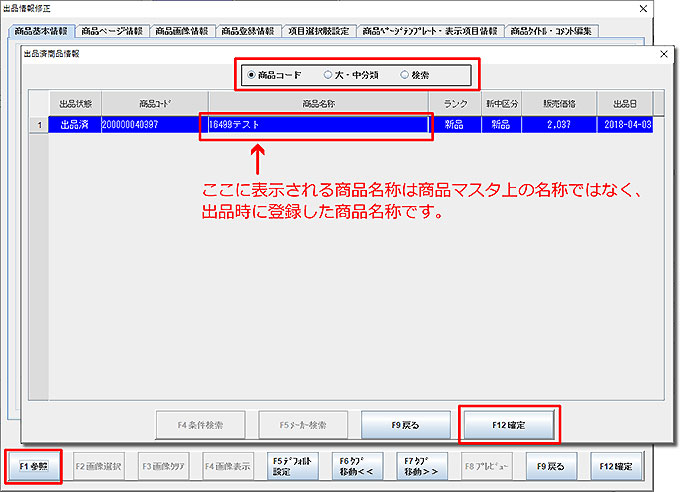Click F6 タブ移動<< button
The image size is (680, 492).
[x=357, y=466]
